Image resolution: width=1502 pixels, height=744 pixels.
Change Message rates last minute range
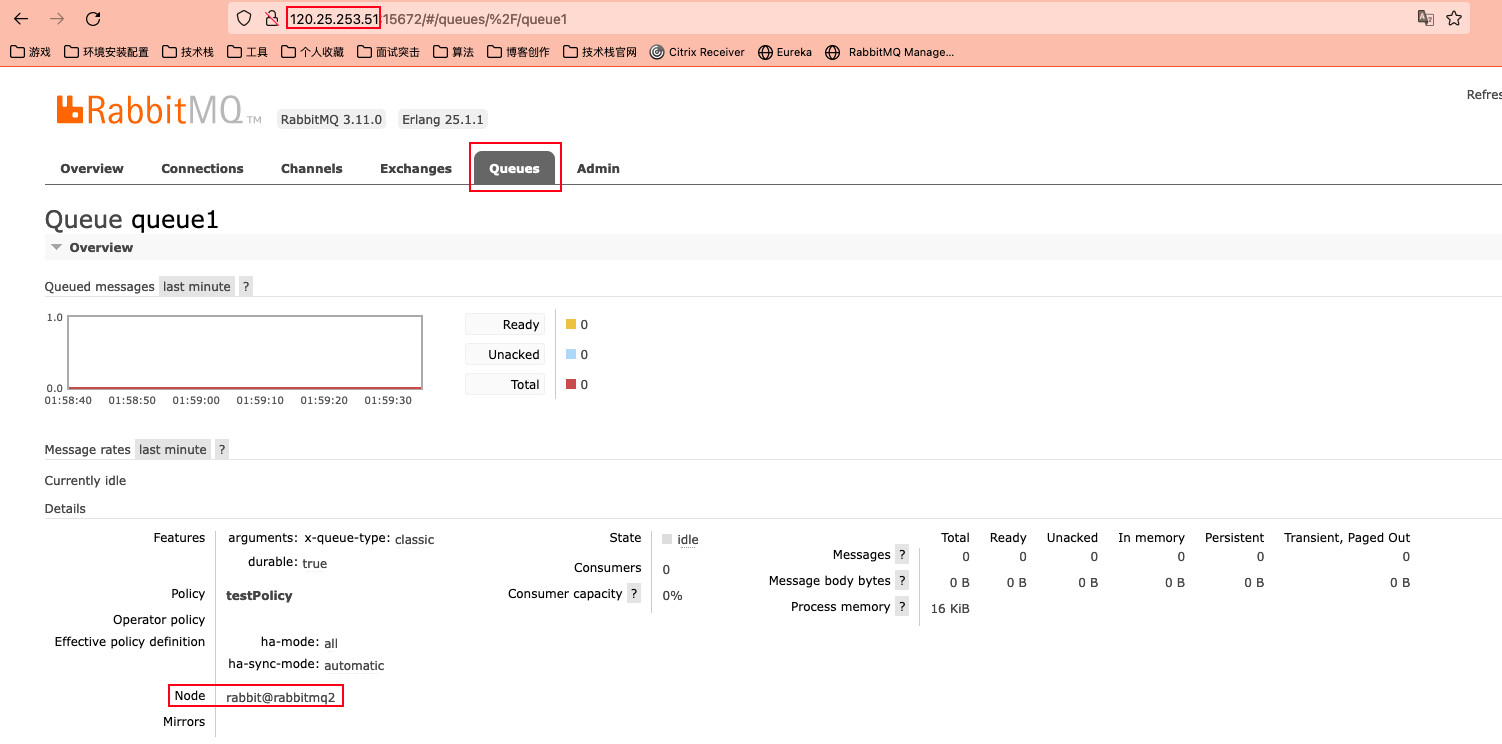click(172, 449)
